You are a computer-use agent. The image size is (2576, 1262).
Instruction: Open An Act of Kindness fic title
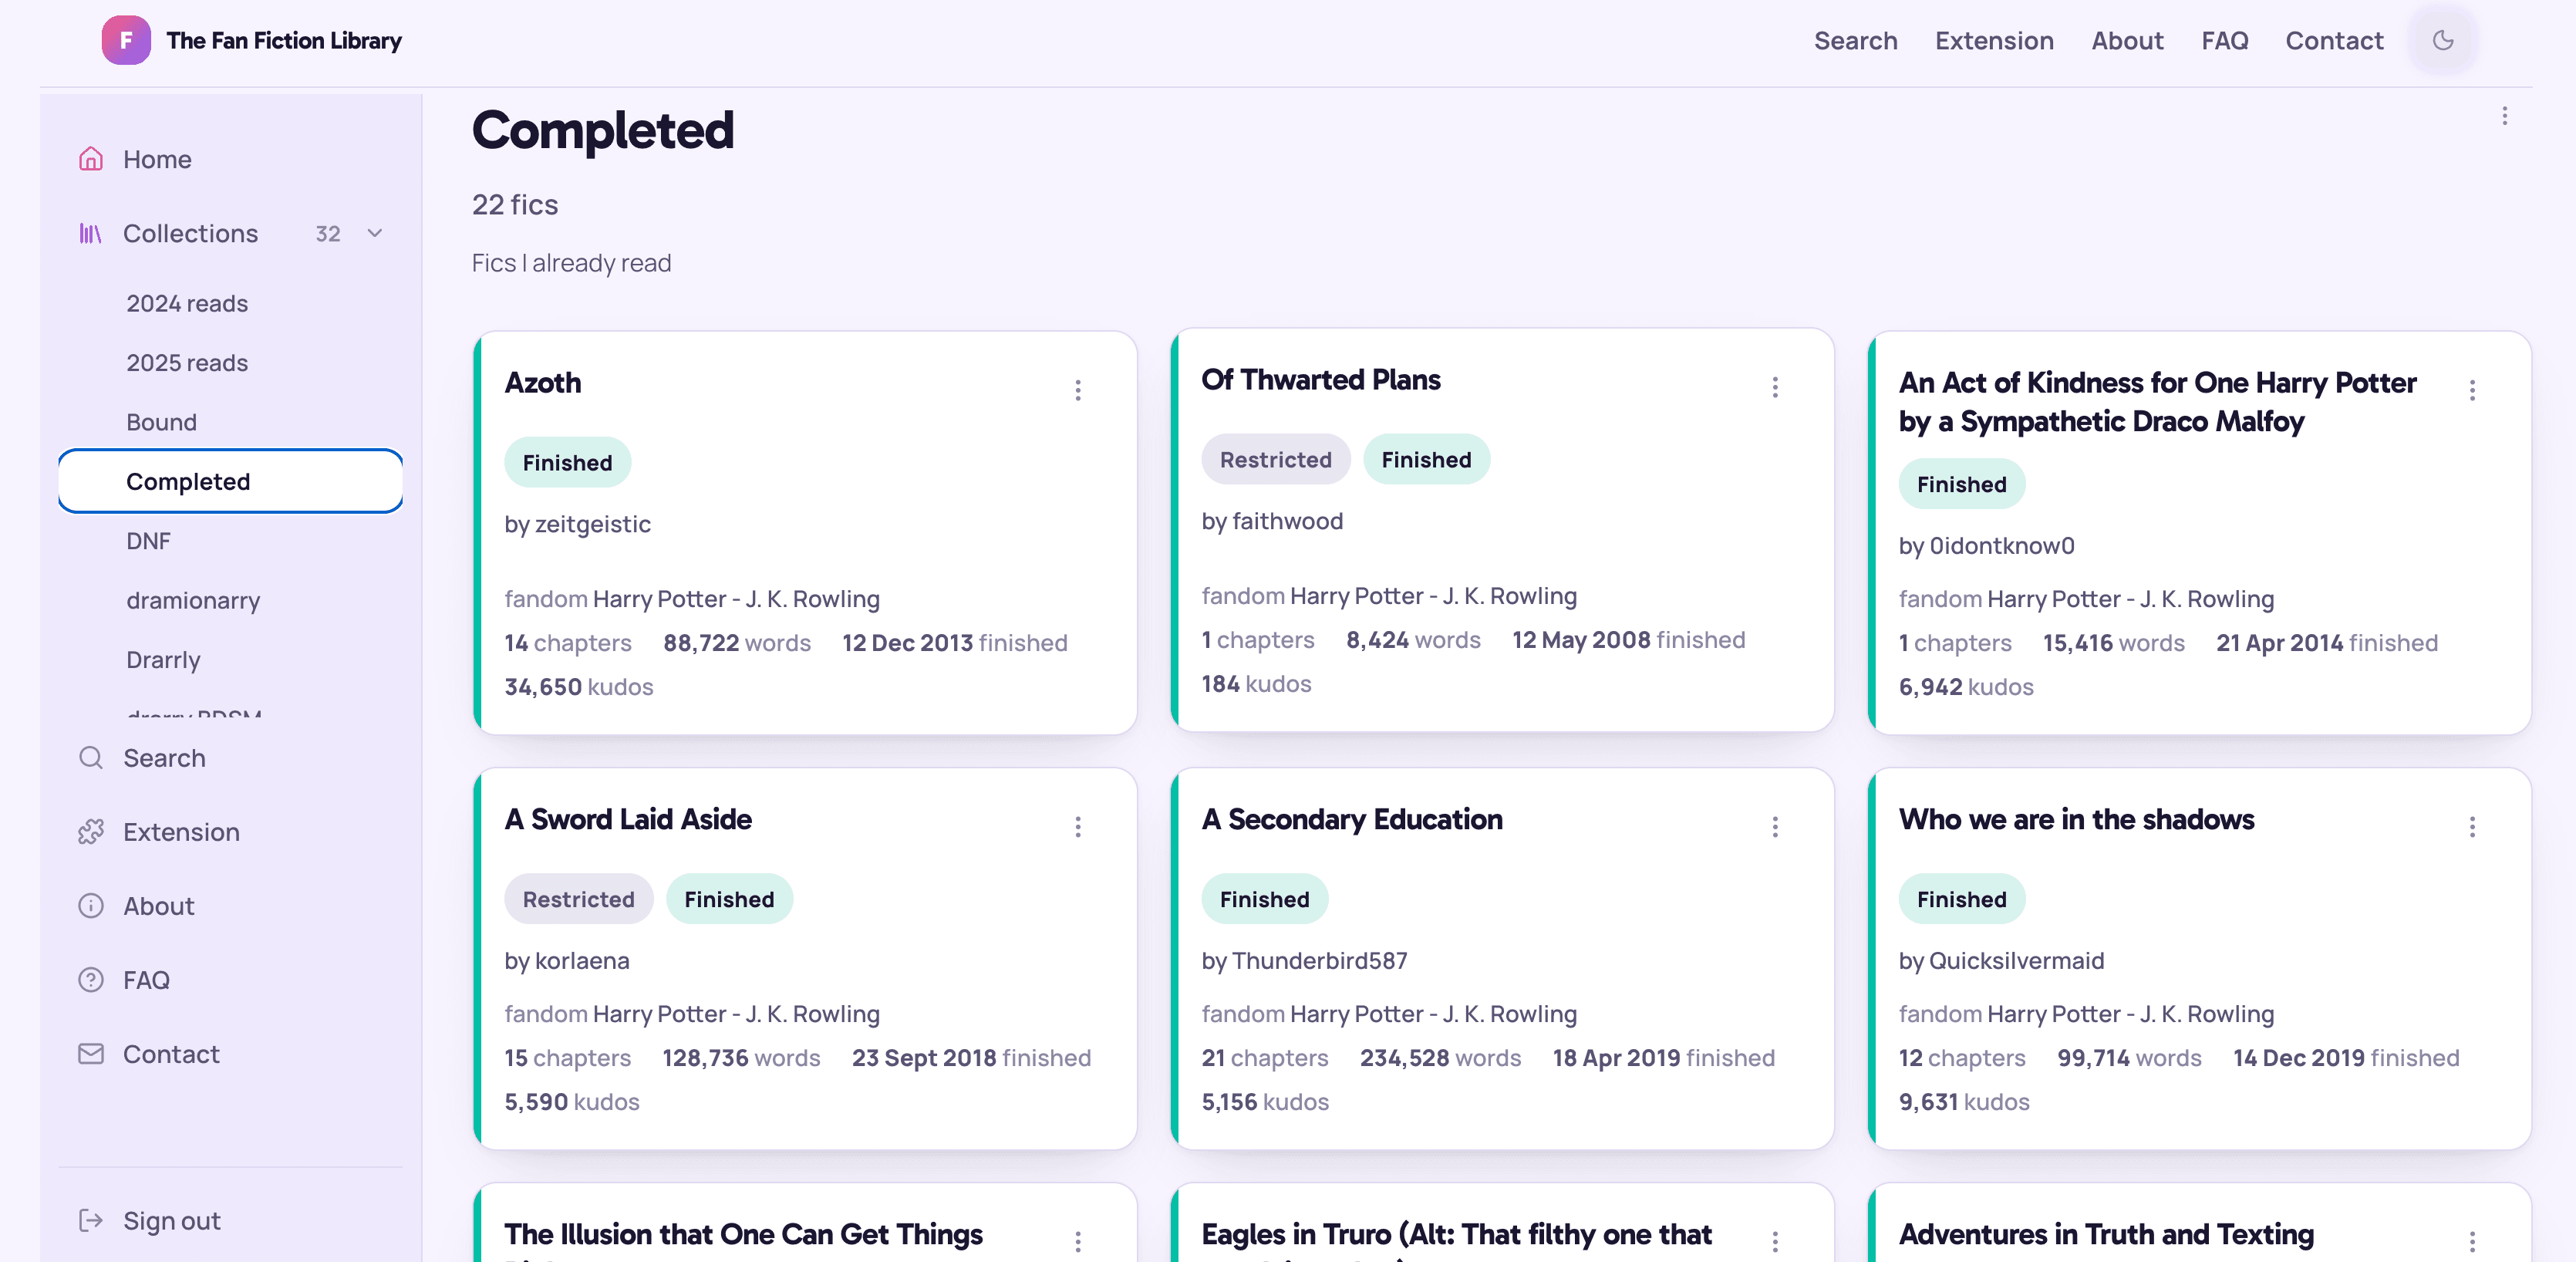point(2157,402)
